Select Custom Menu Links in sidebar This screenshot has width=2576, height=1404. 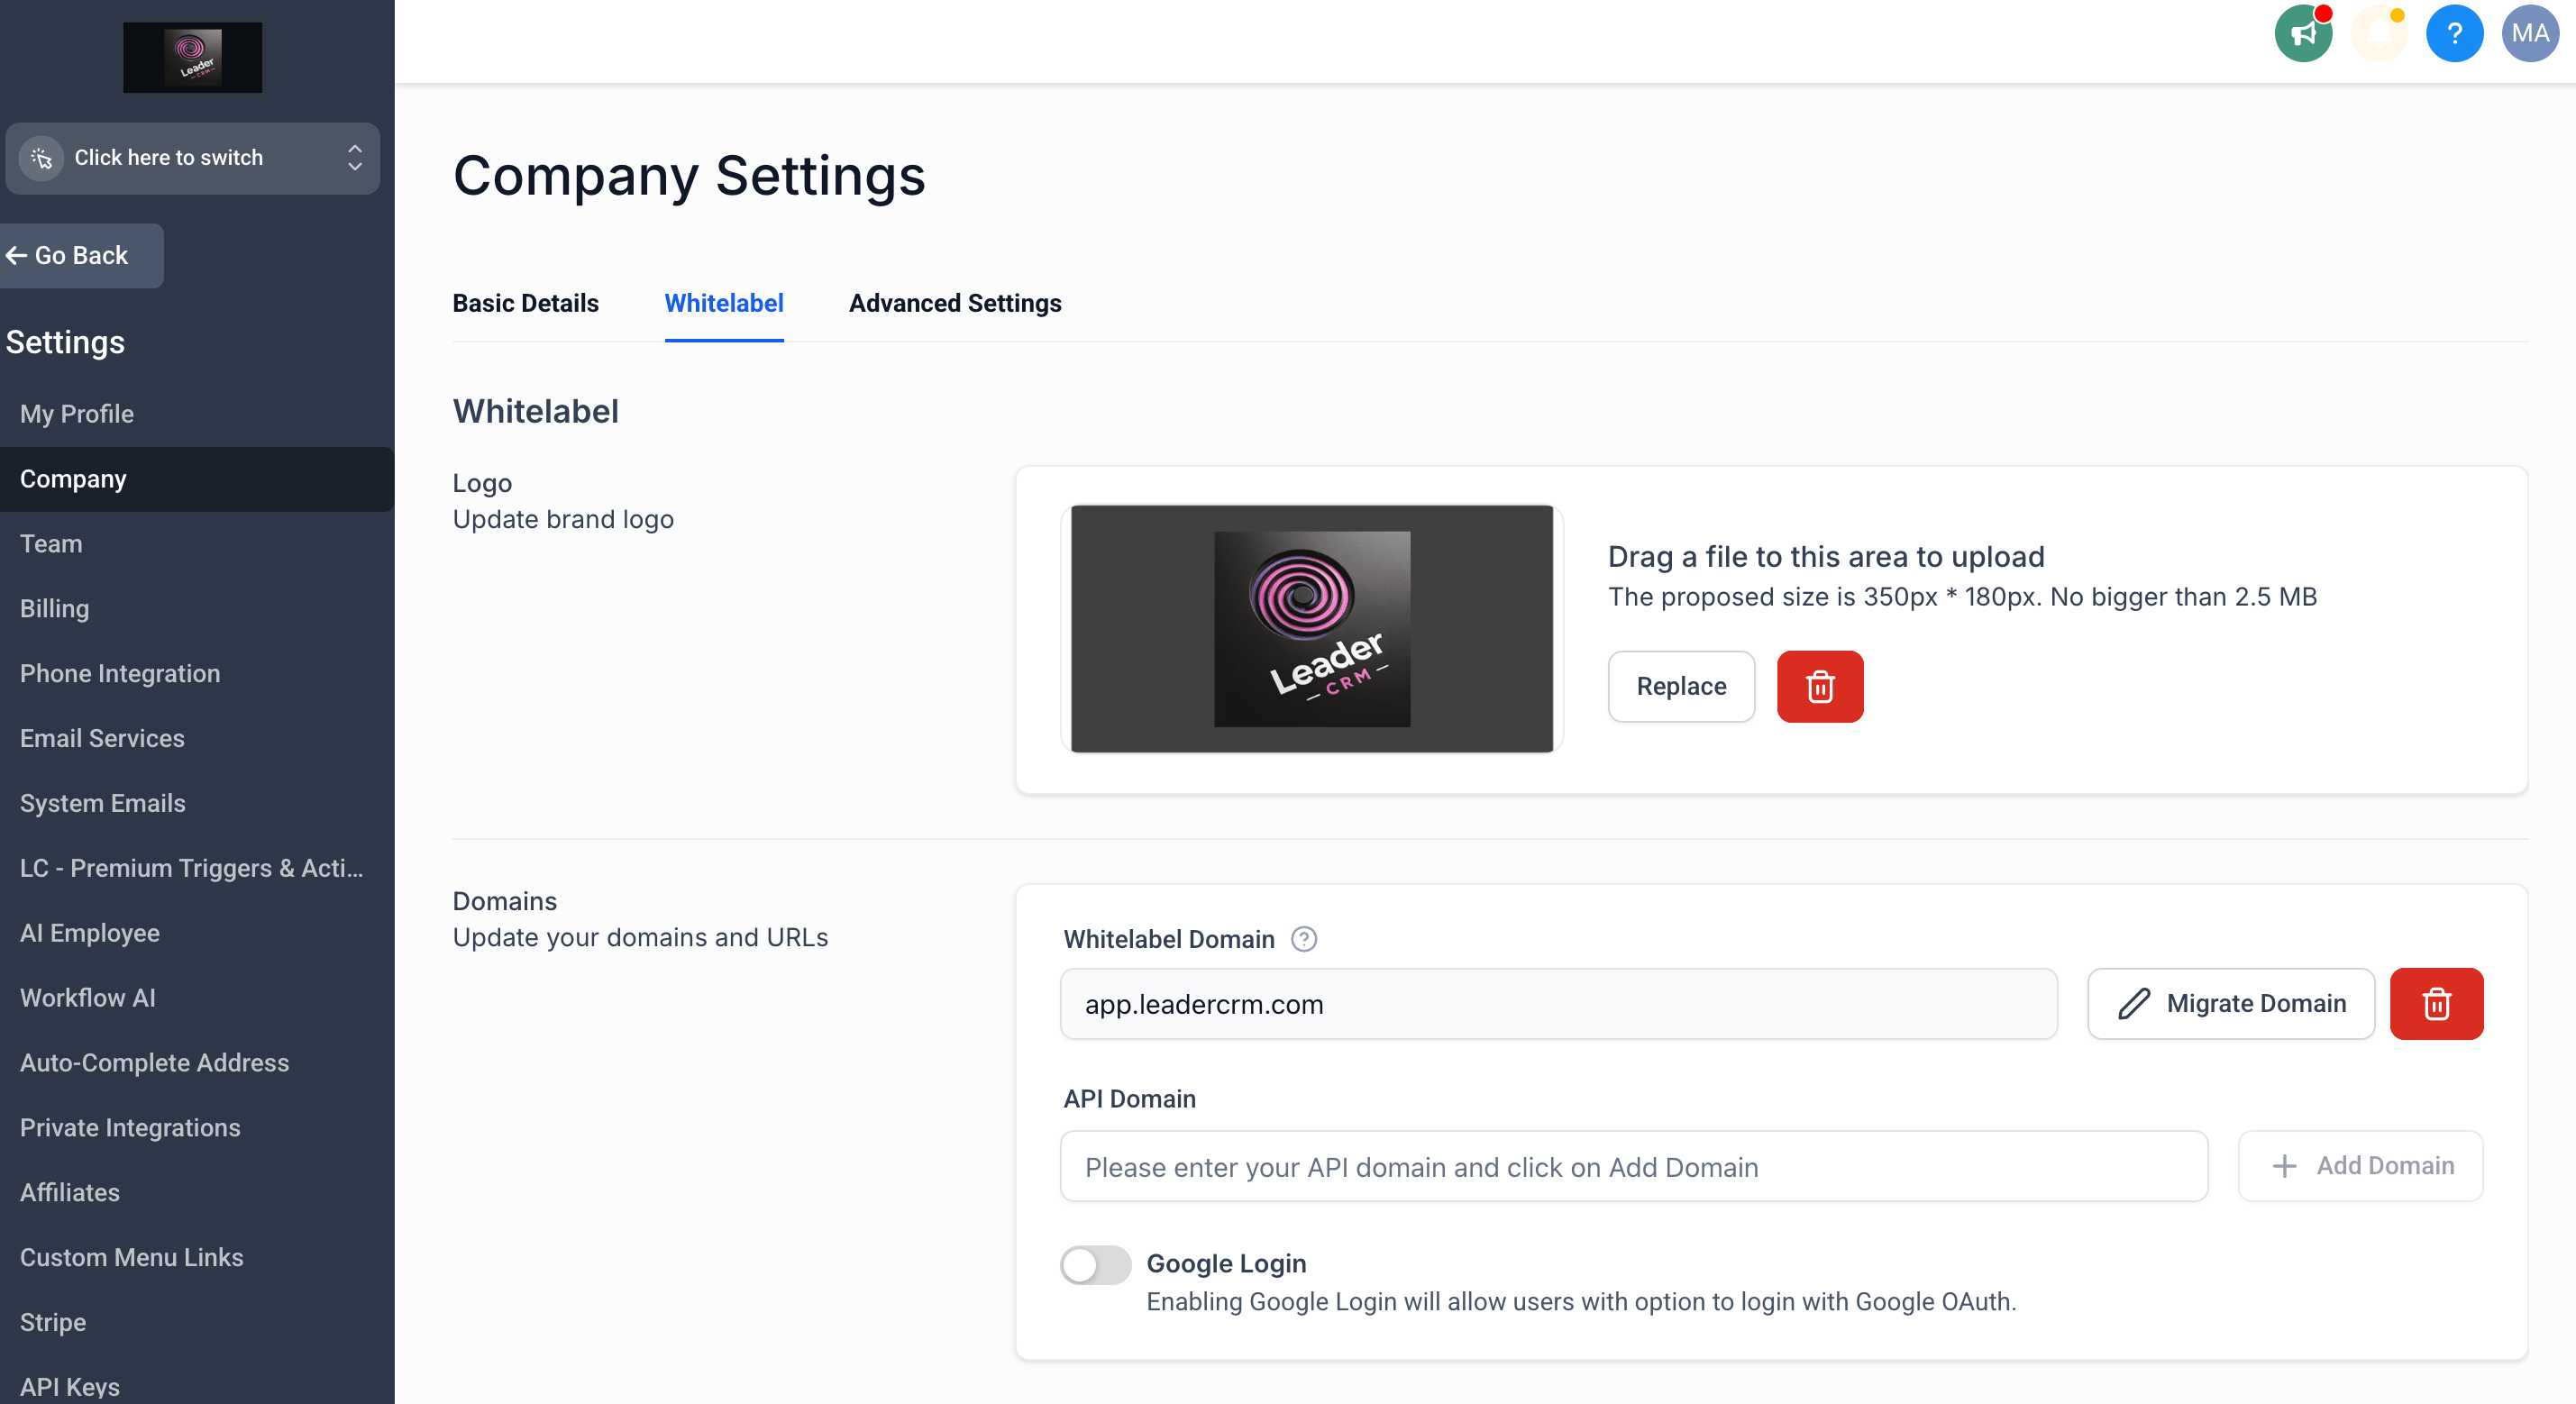[131, 1257]
